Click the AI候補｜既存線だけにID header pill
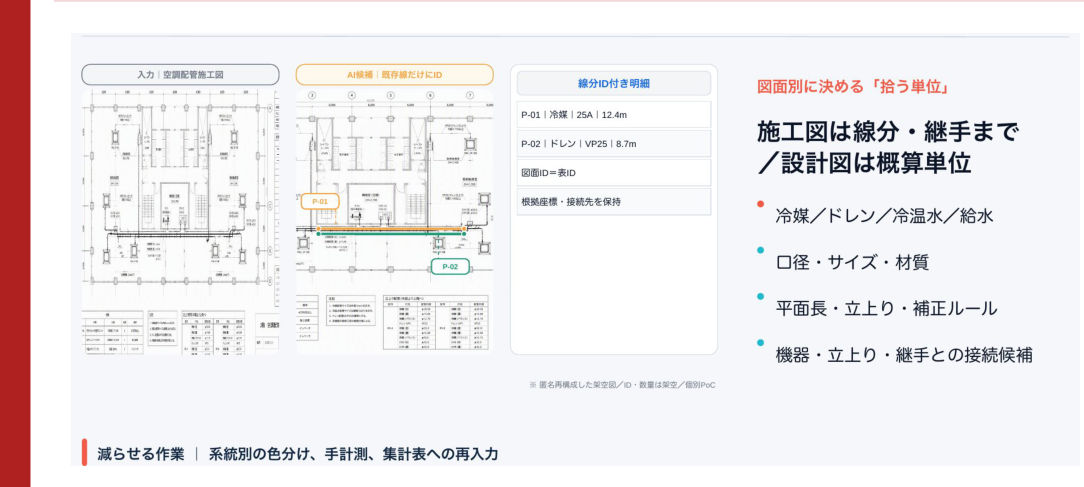 [x=395, y=75]
